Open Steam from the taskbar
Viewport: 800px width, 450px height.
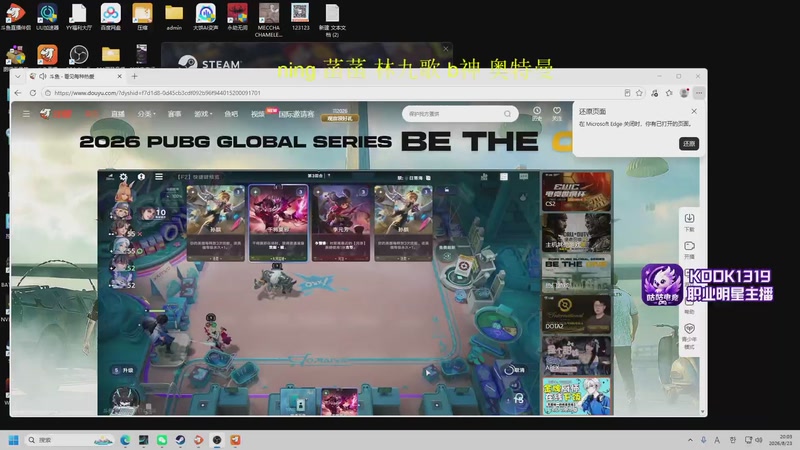coord(180,440)
